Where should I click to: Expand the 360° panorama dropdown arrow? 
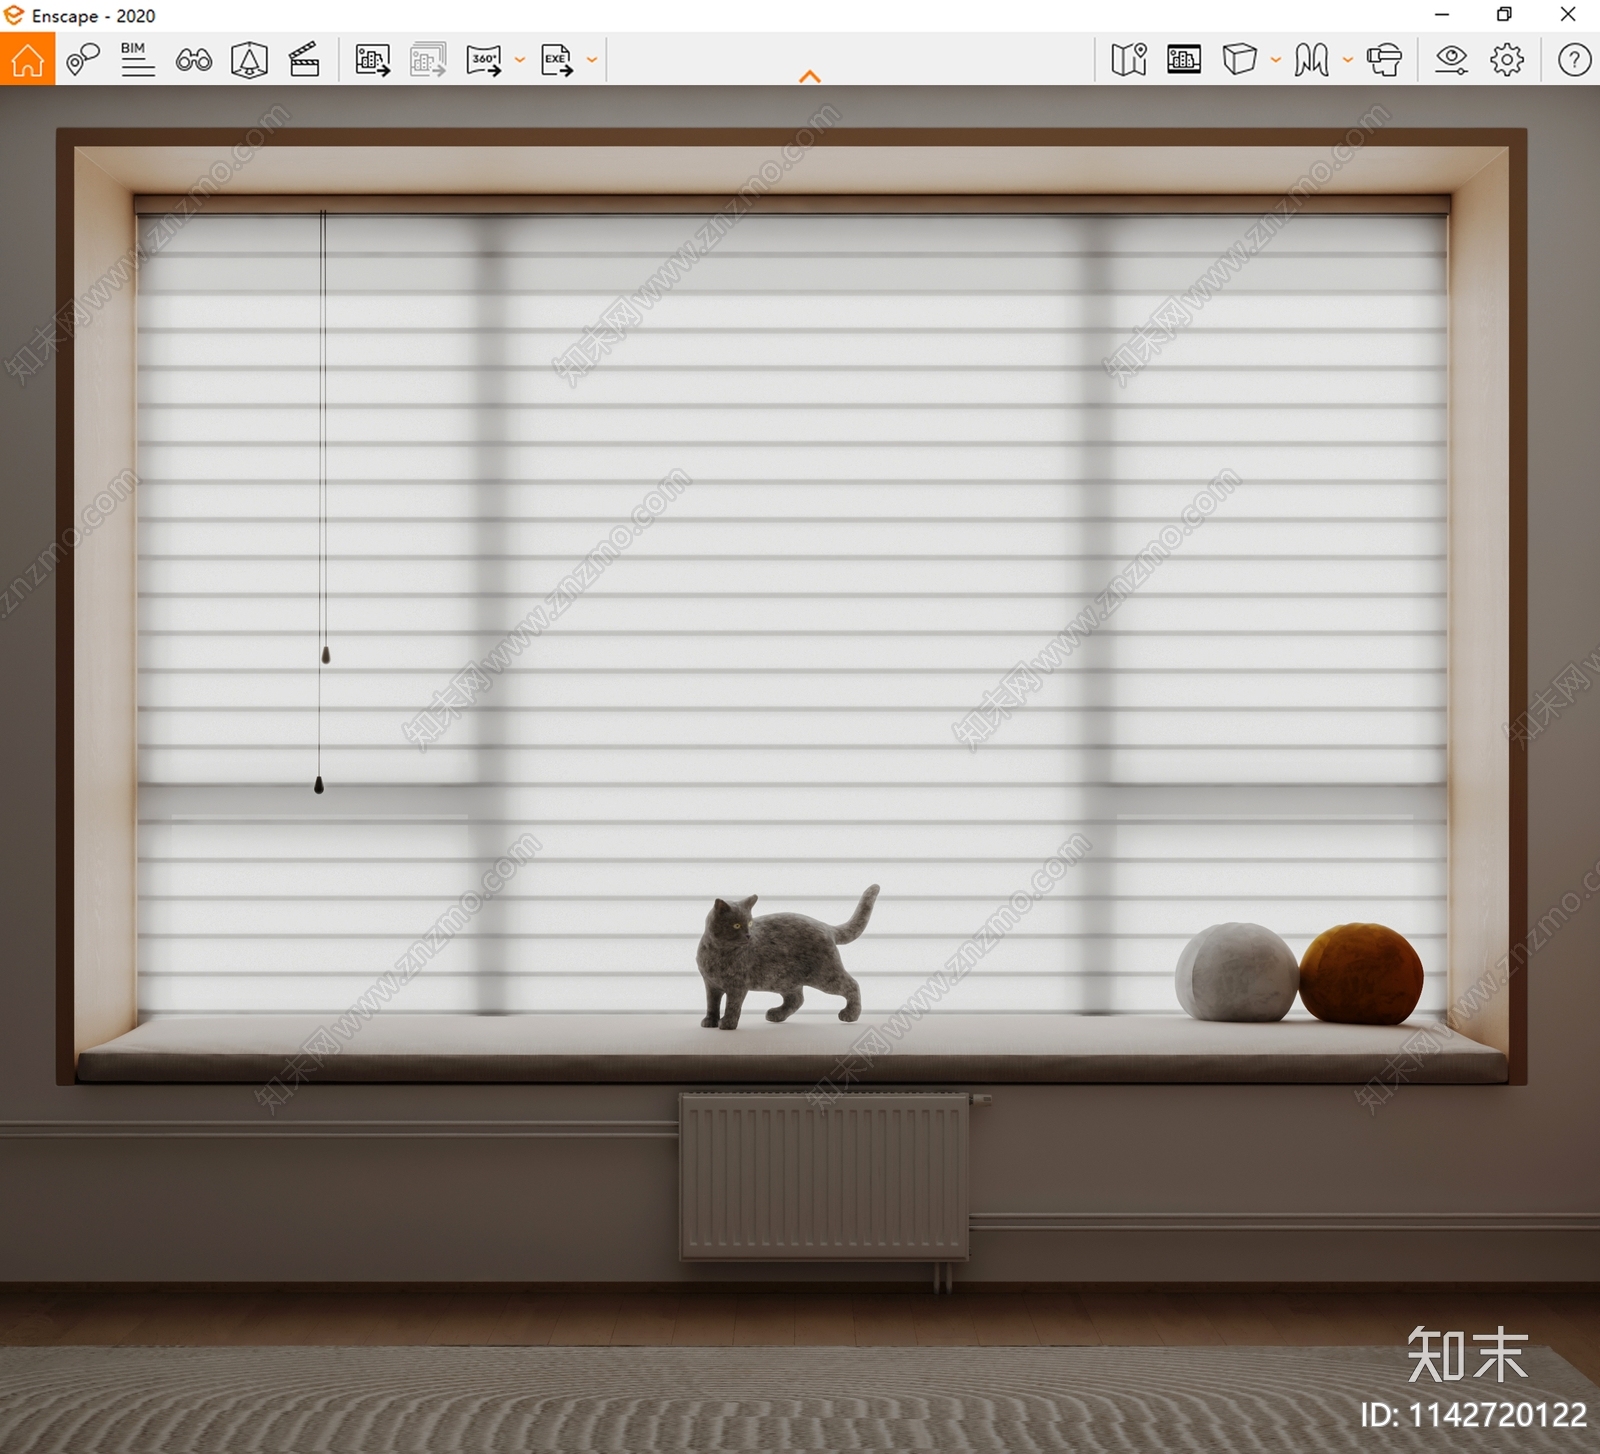pyautogui.click(x=520, y=60)
